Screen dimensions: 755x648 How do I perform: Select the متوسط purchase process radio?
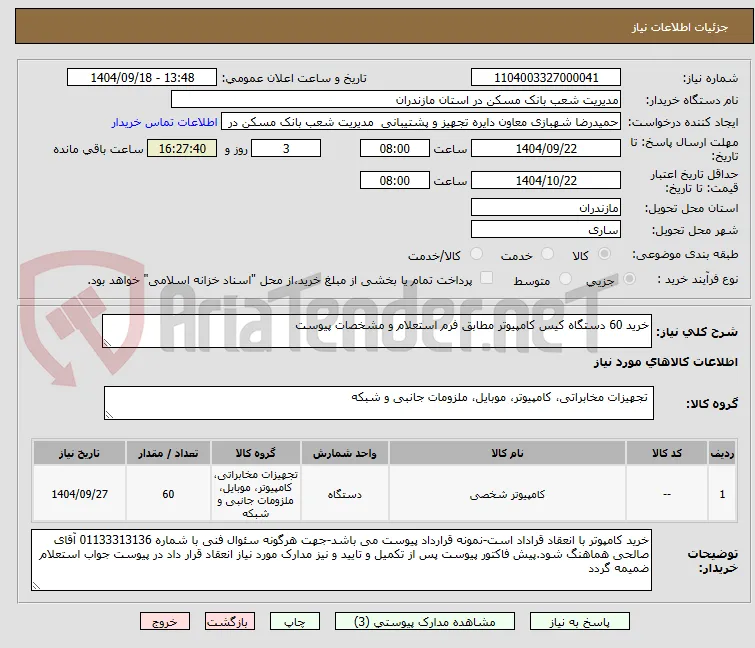pyautogui.click(x=565, y=279)
